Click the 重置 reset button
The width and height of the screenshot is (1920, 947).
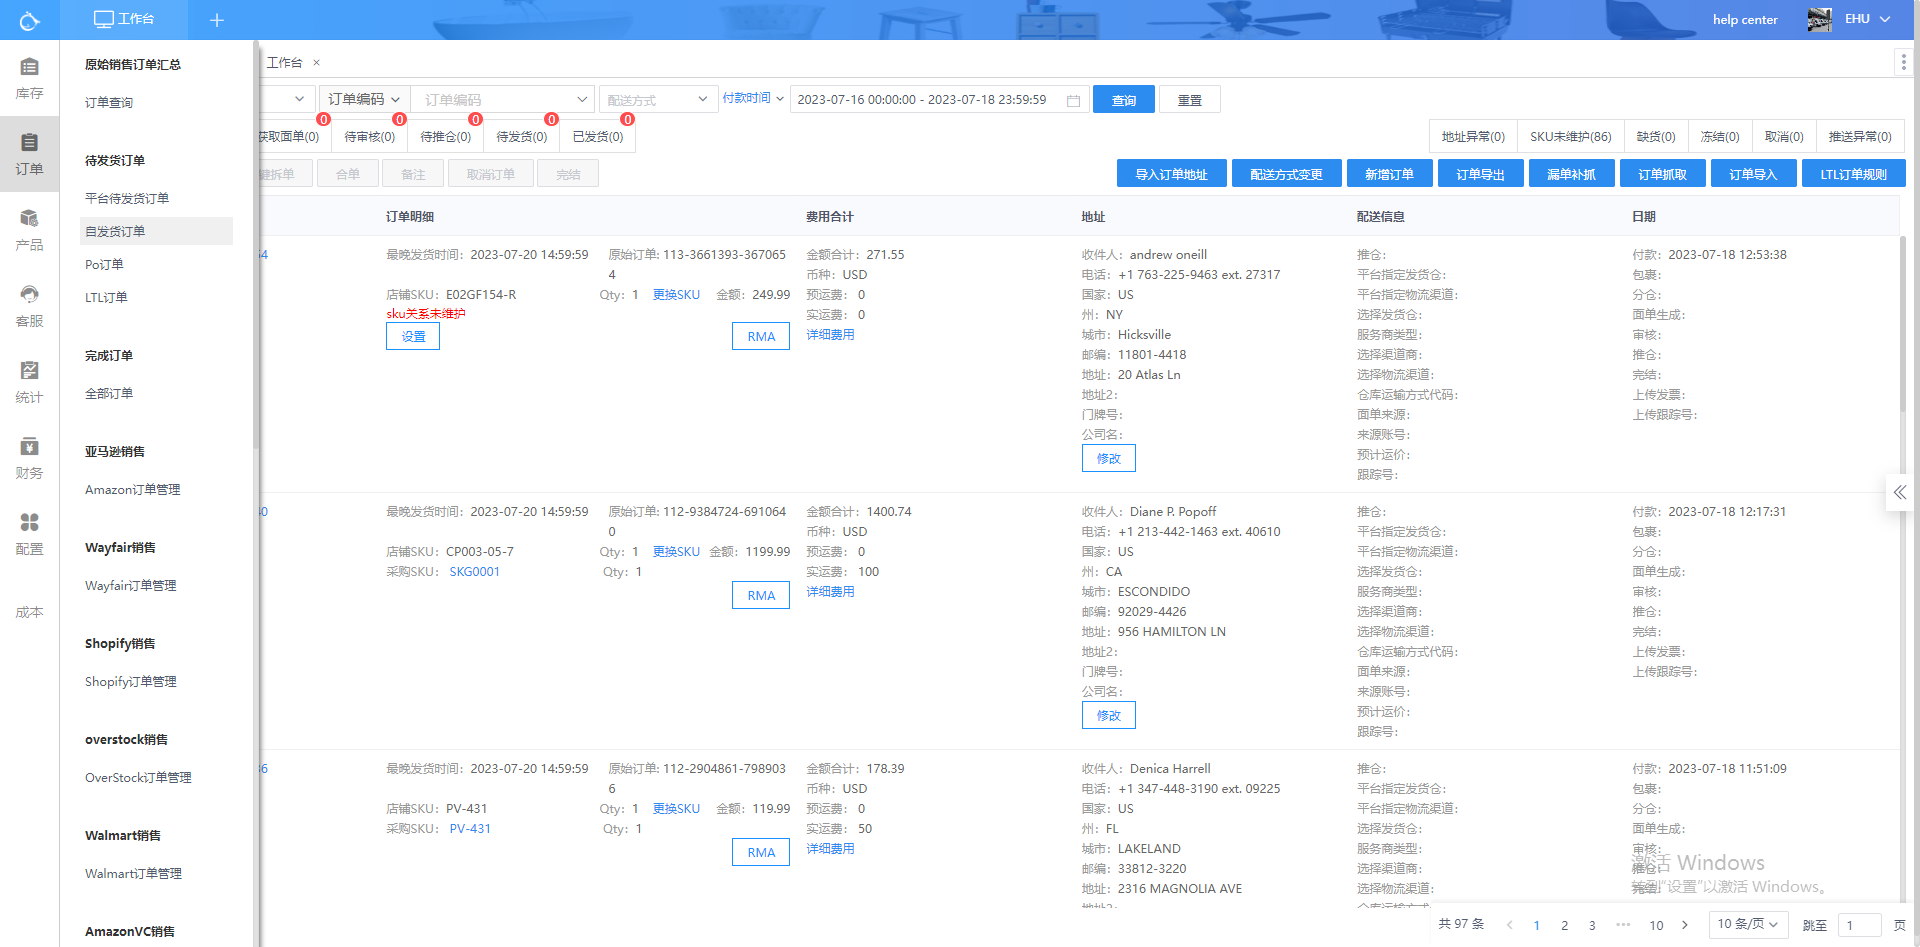tap(1190, 100)
